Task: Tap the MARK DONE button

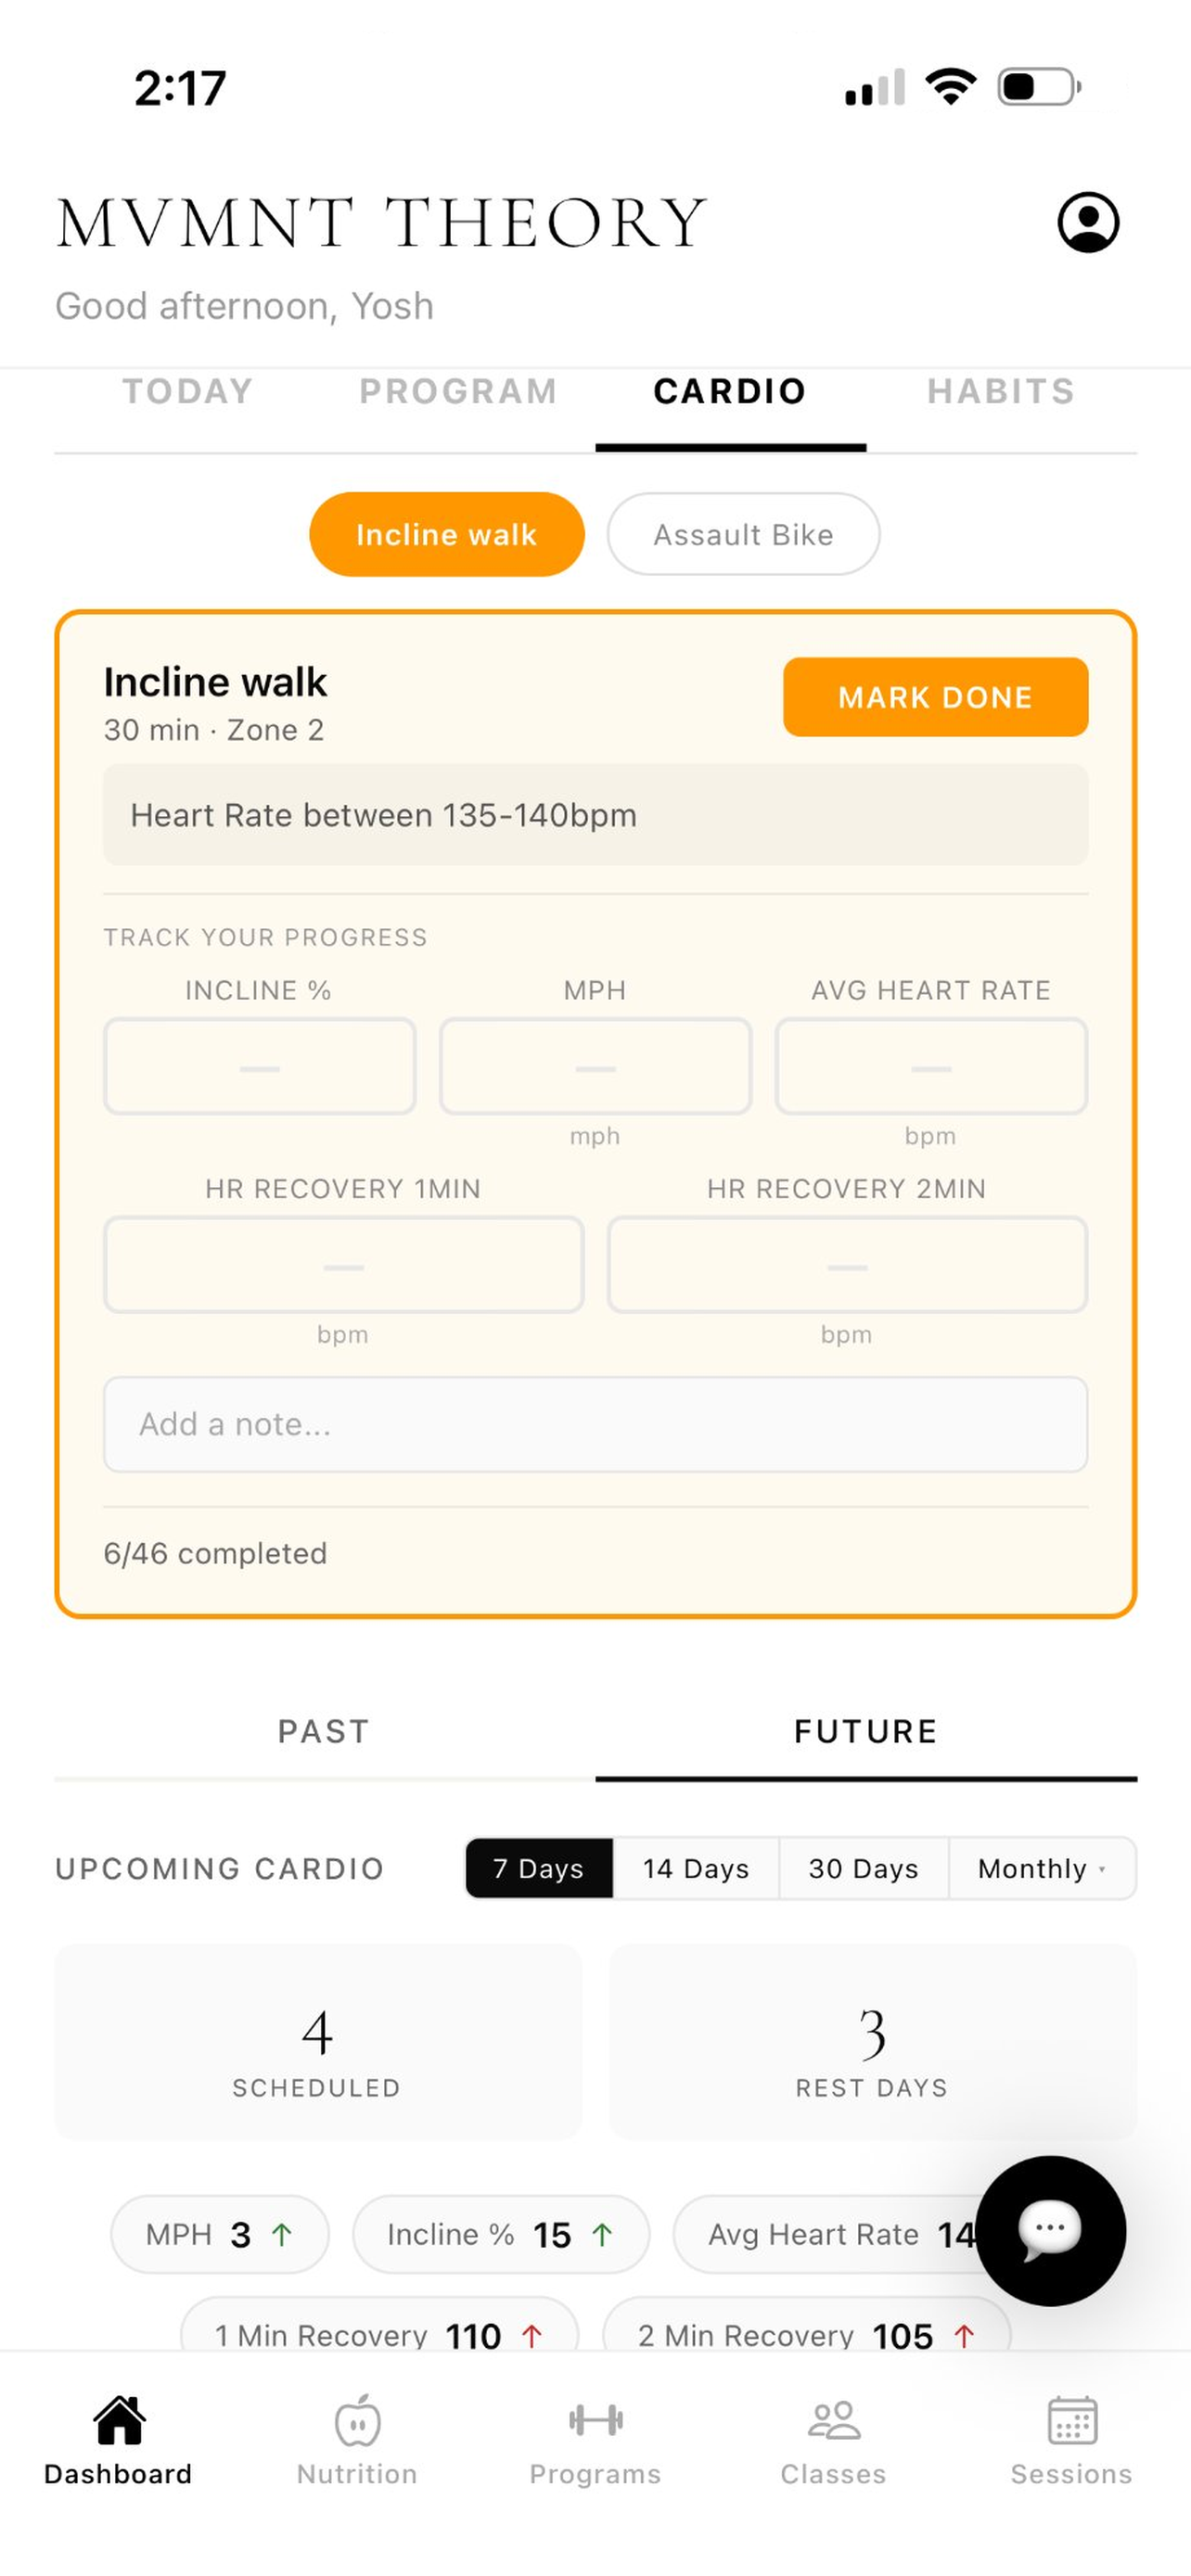Action: [935, 697]
